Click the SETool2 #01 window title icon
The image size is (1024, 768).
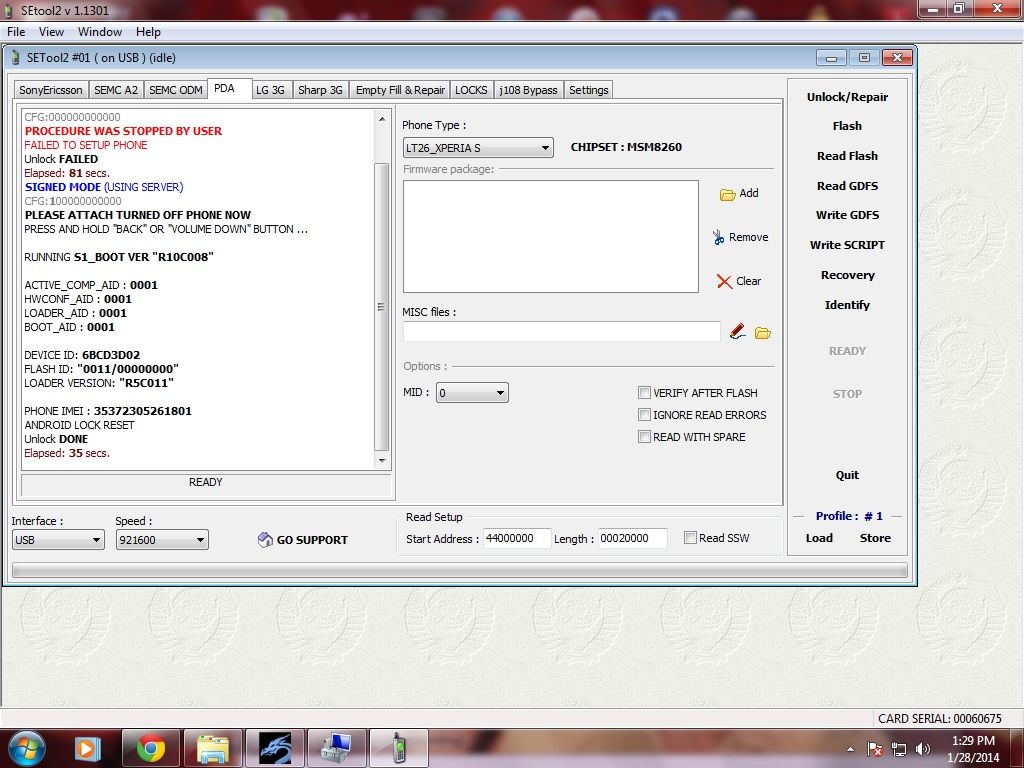[16, 57]
